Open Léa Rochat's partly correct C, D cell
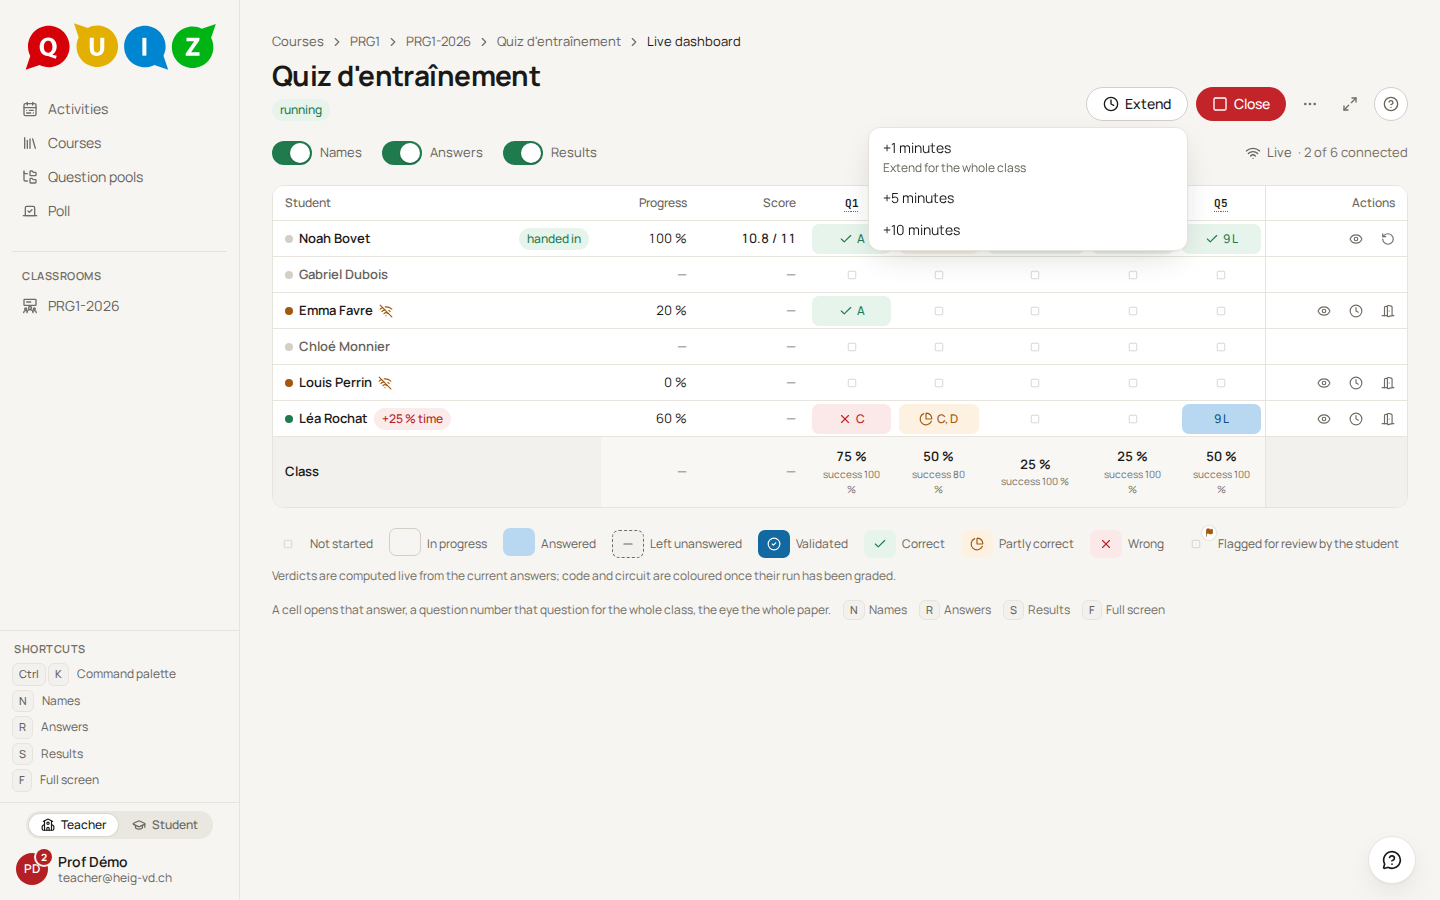 [939, 419]
